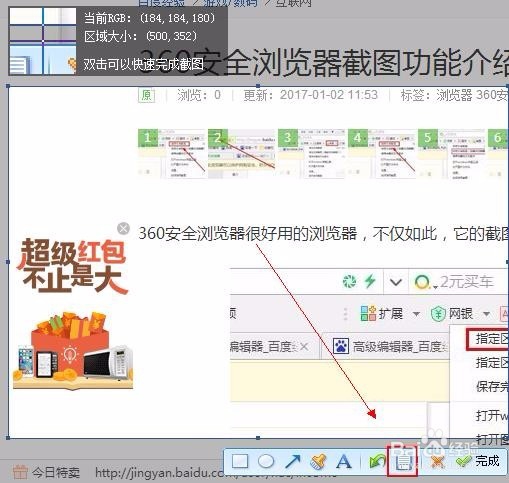The width and height of the screenshot is (509, 483).
Task: Open step thumbnail number 1
Action: (x=172, y=153)
